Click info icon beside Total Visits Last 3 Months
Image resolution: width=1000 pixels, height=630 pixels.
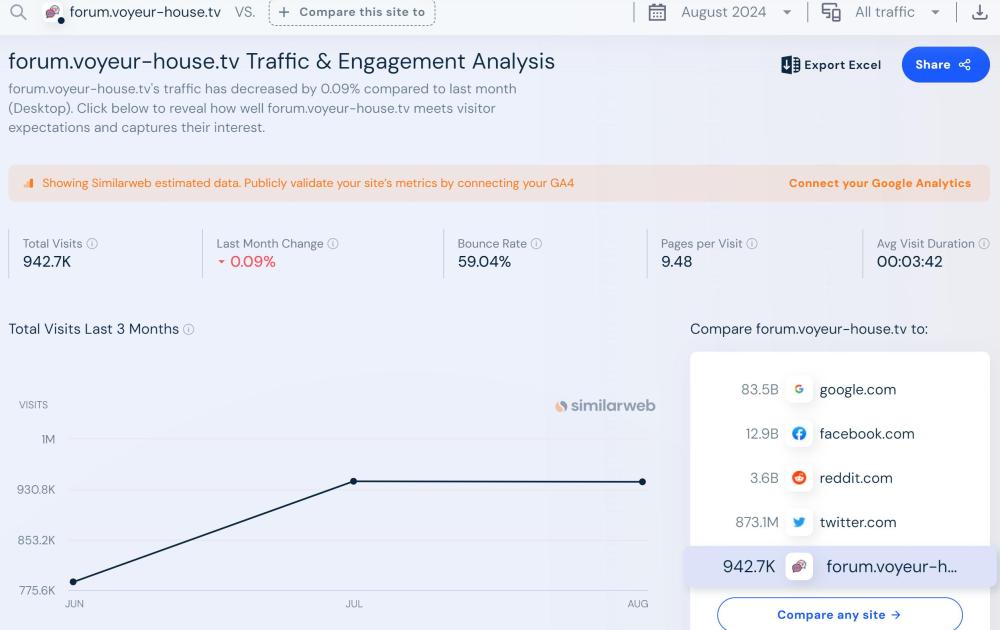click(189, 330)
